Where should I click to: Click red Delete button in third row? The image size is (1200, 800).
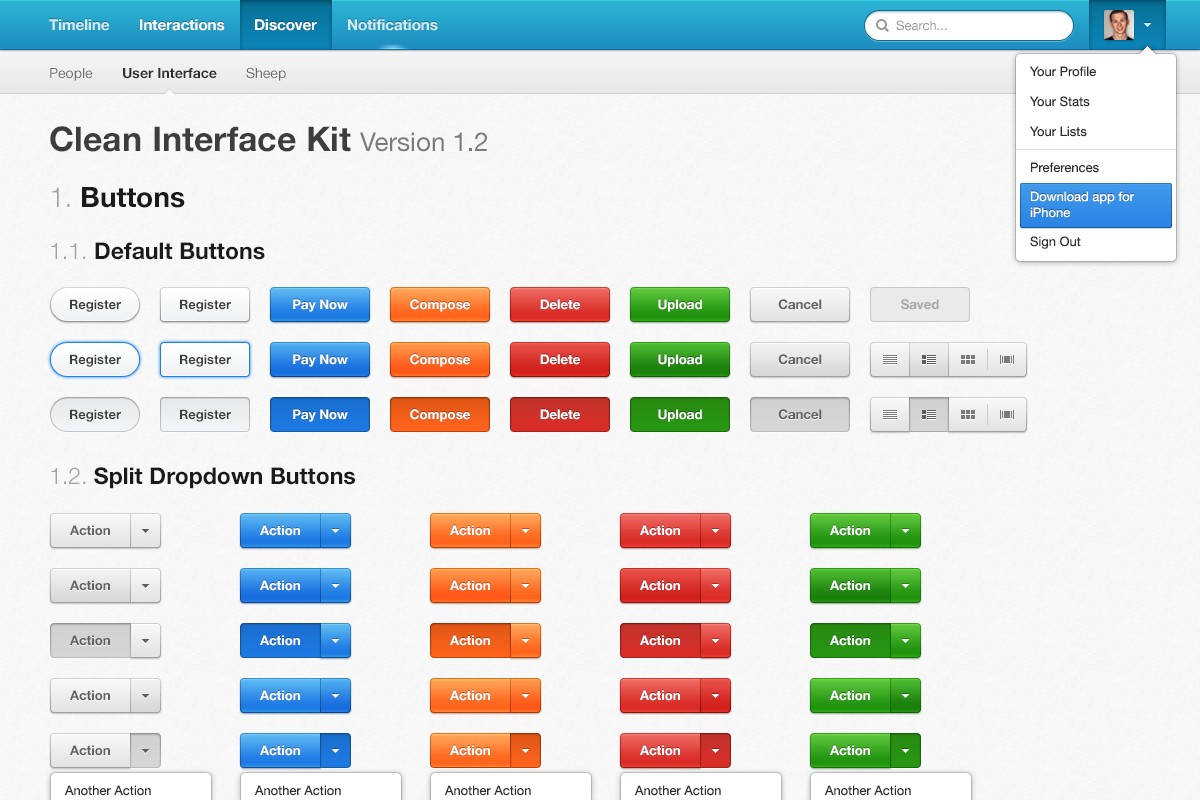point(560,415)
